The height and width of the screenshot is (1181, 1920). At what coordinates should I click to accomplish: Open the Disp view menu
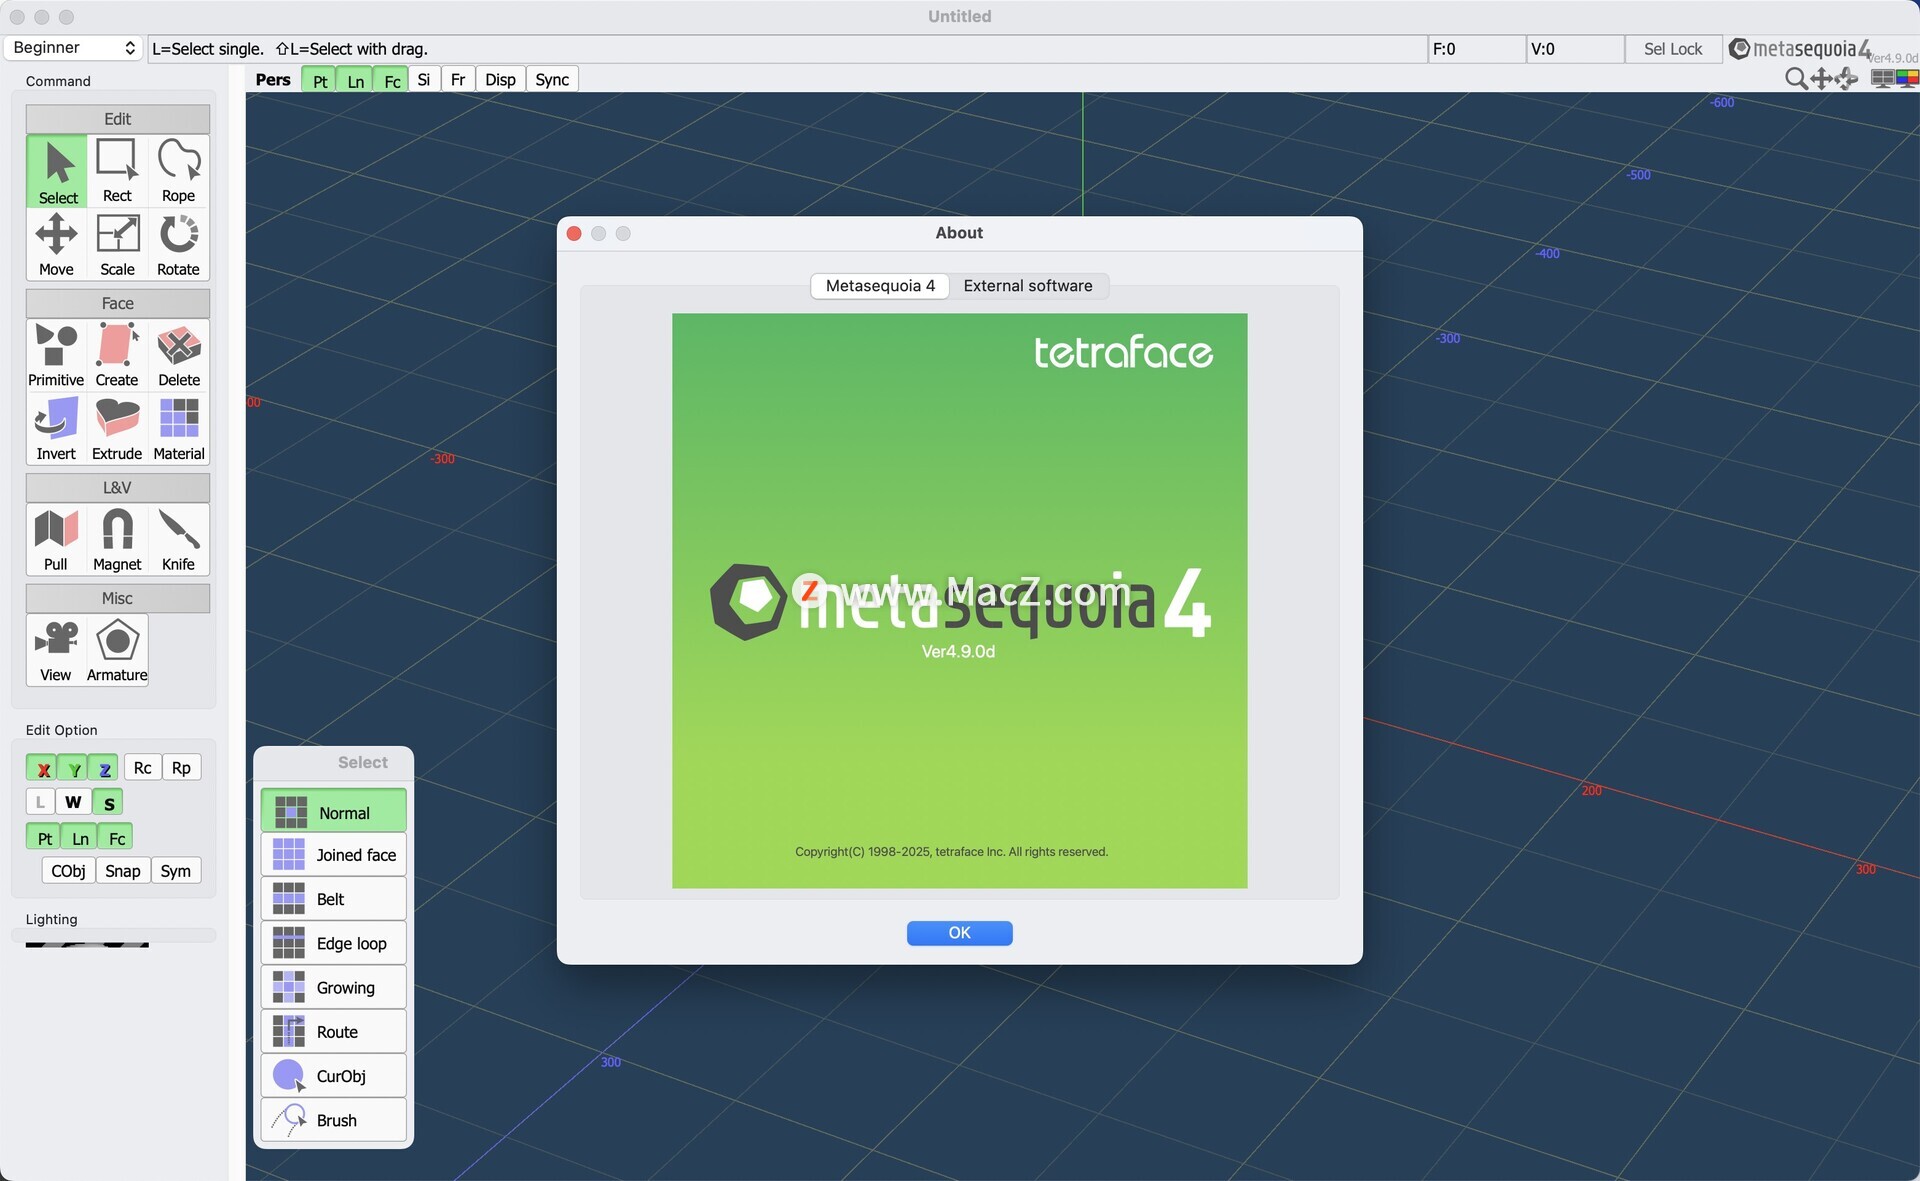point(500,80)
